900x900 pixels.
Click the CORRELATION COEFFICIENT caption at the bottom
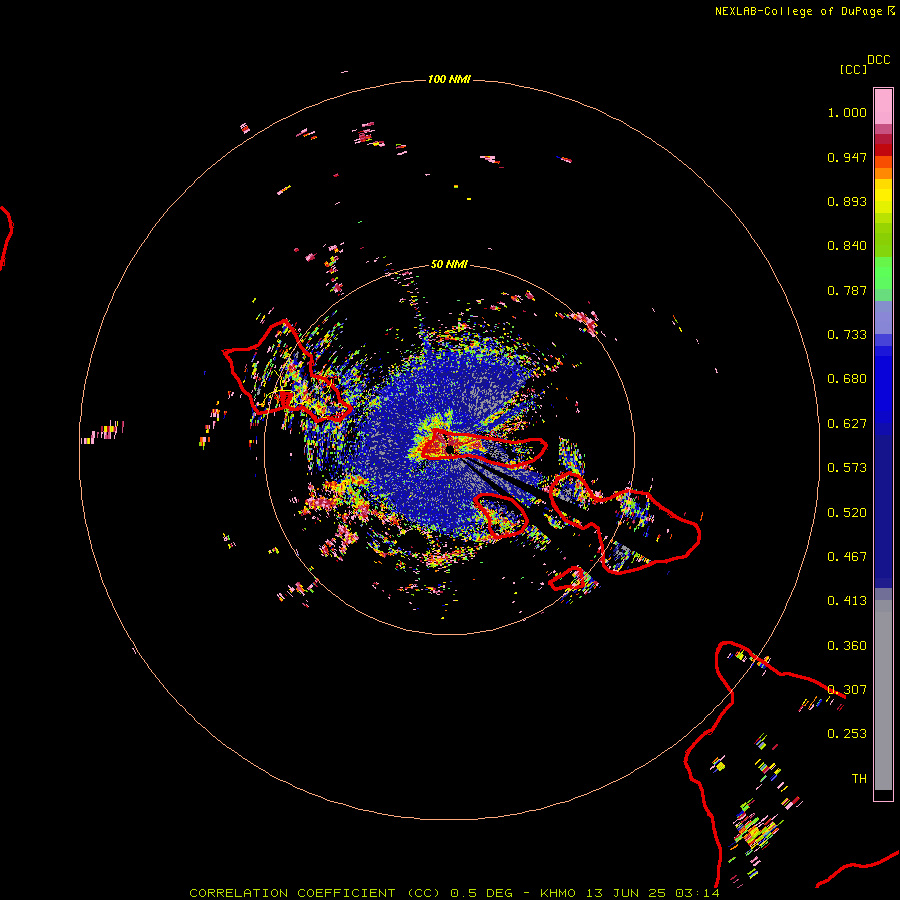pos(453,893)
